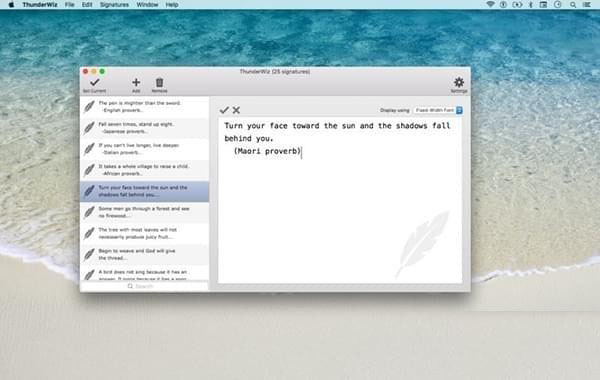The width and height of the screenshot is (600, 380).
Task: Select 'Some men go through a forest' signature
Action: (145, 212)
